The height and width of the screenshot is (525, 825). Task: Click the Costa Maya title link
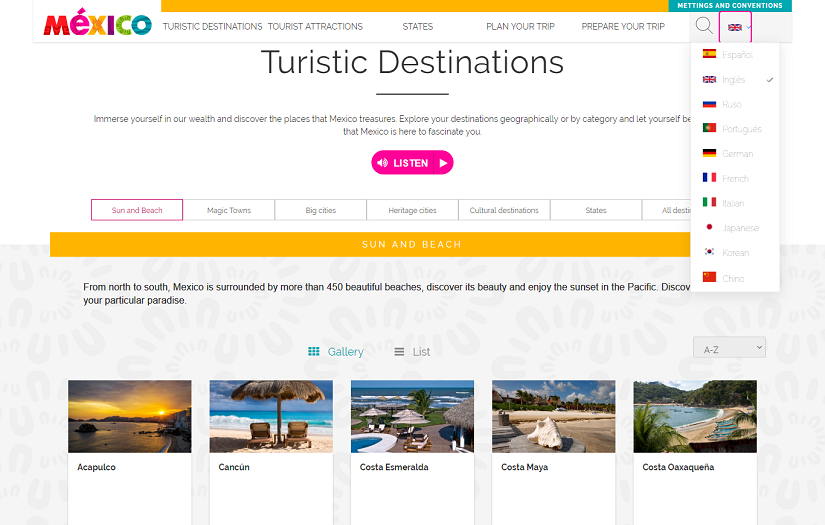pos(525,467)
